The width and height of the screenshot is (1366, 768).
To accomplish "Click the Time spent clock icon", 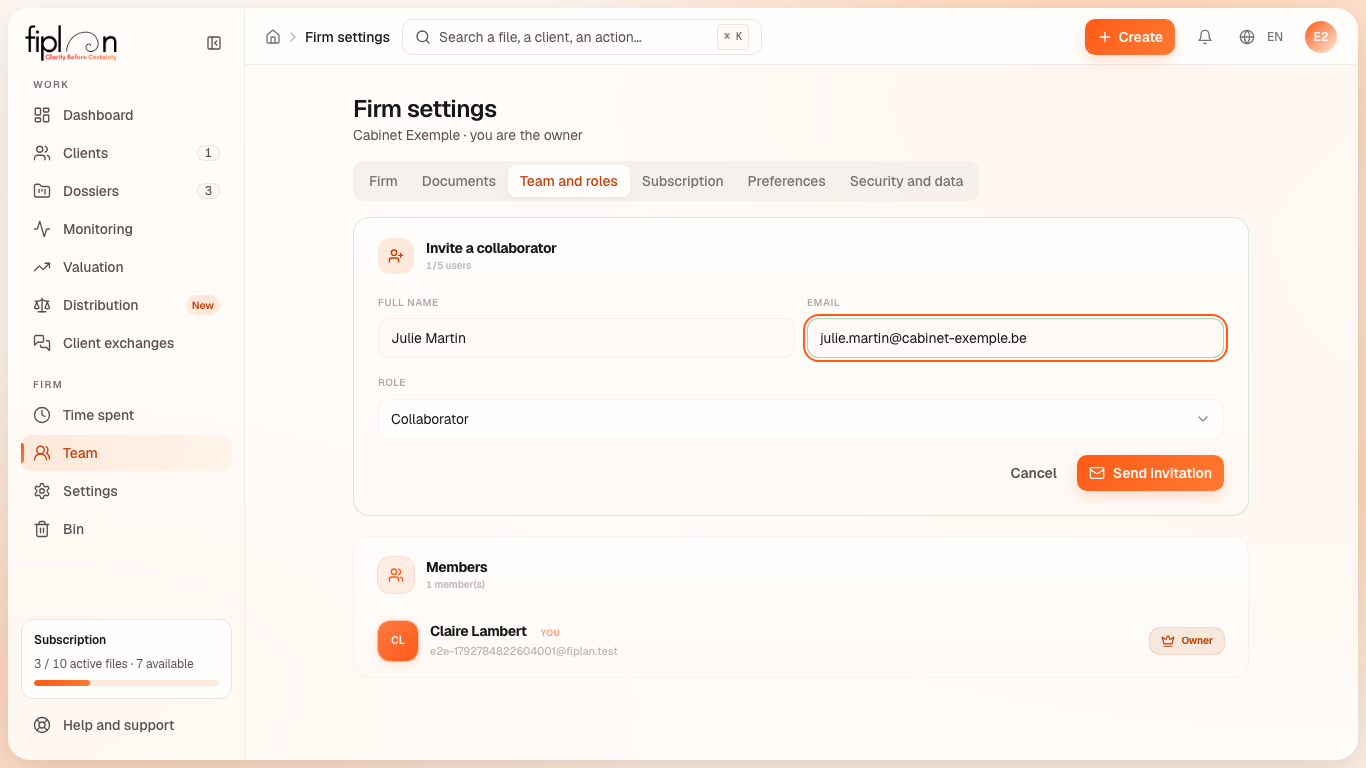I will click(42, 415).
